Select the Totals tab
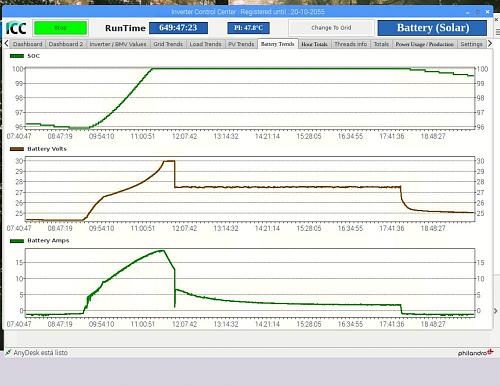Image resolution: width=500 pixels, height=385 pixels. (381, 44)
